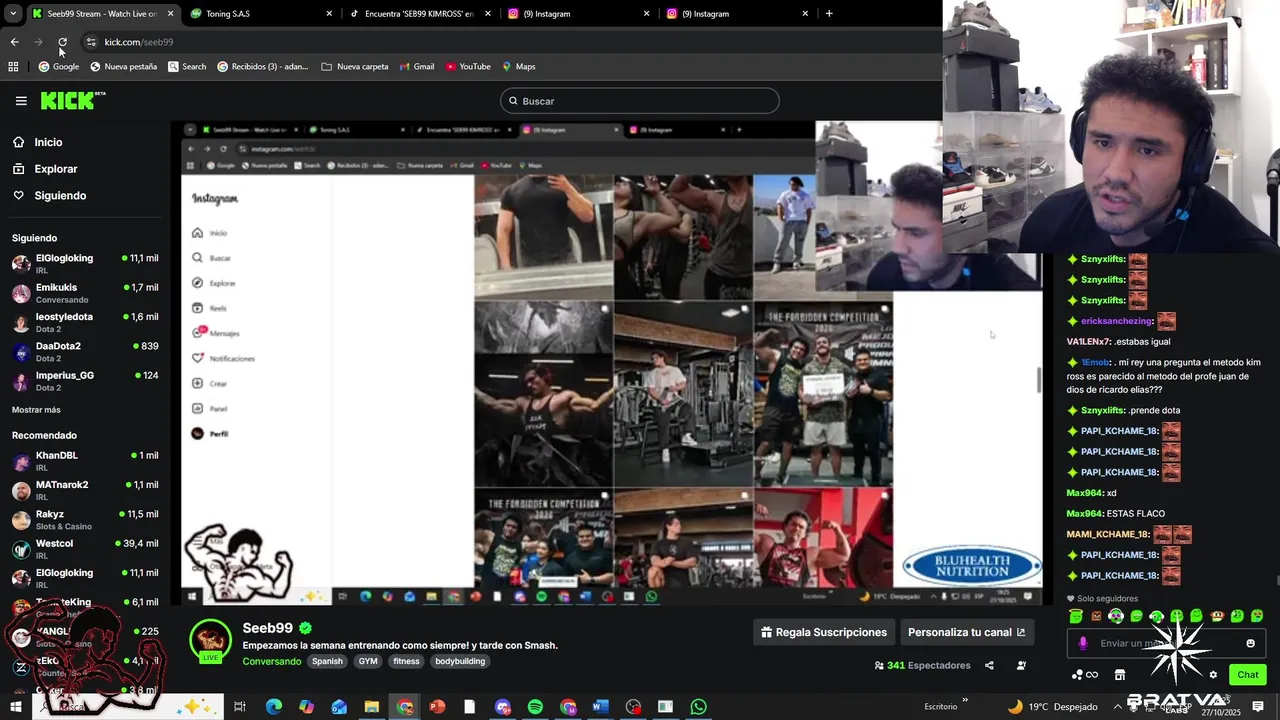1280x720 pixels.
Task: Open Siguiendo in the Kick sidebar
Action: (x=60, y=196)
